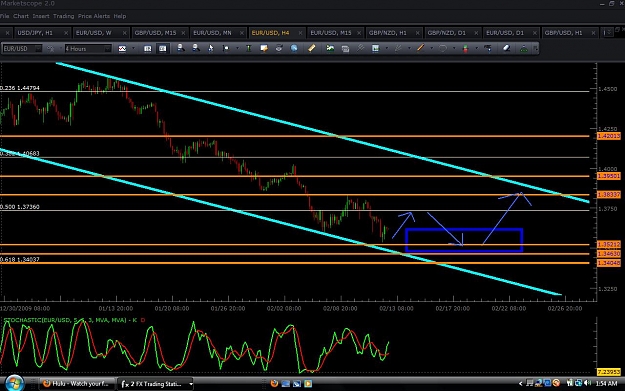
Task: Select the ellipse shape drawing tool
Action: (442, 48)
